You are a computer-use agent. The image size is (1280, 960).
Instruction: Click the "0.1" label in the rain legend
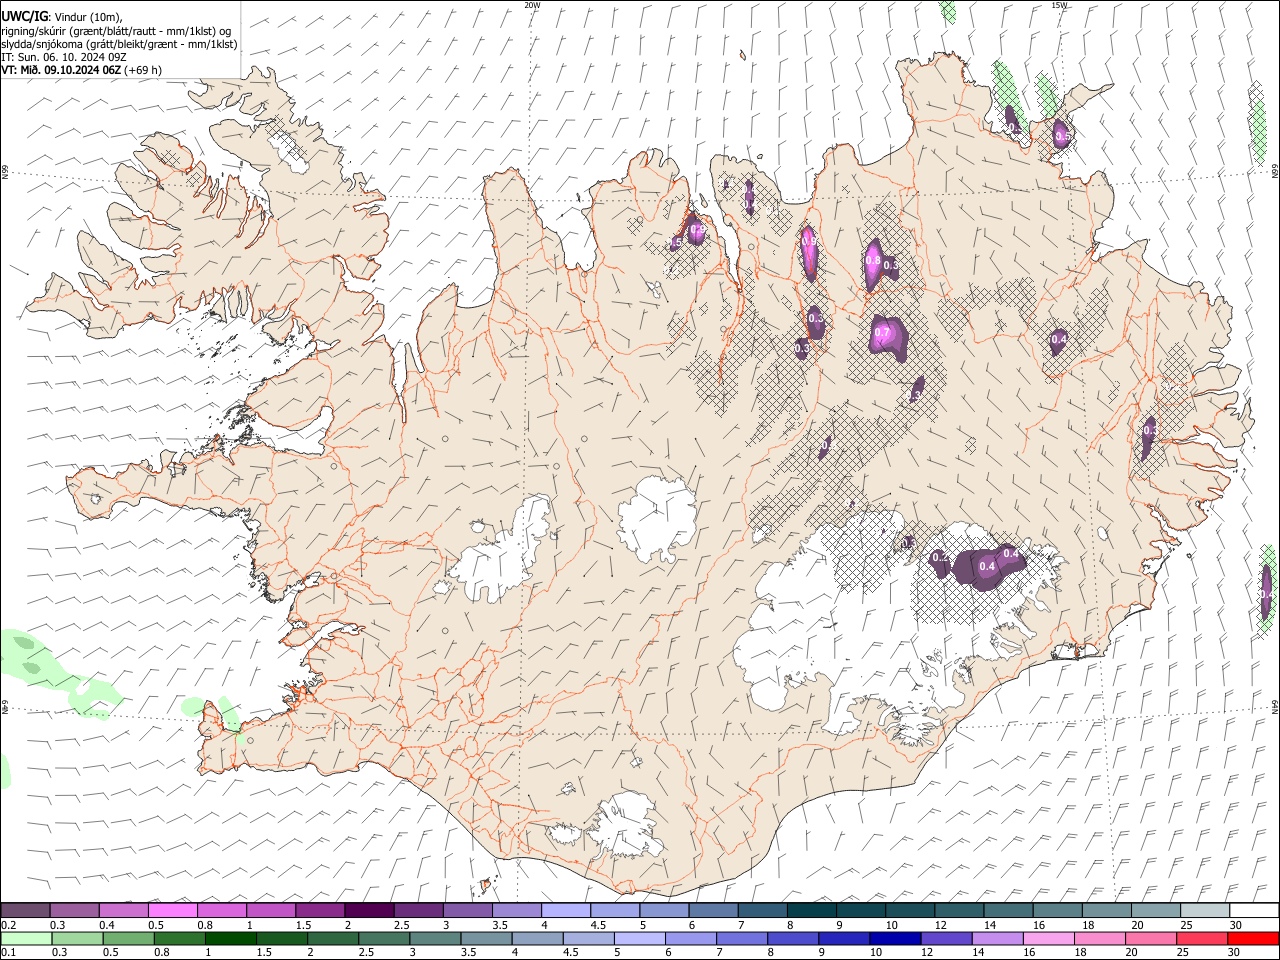7,952
